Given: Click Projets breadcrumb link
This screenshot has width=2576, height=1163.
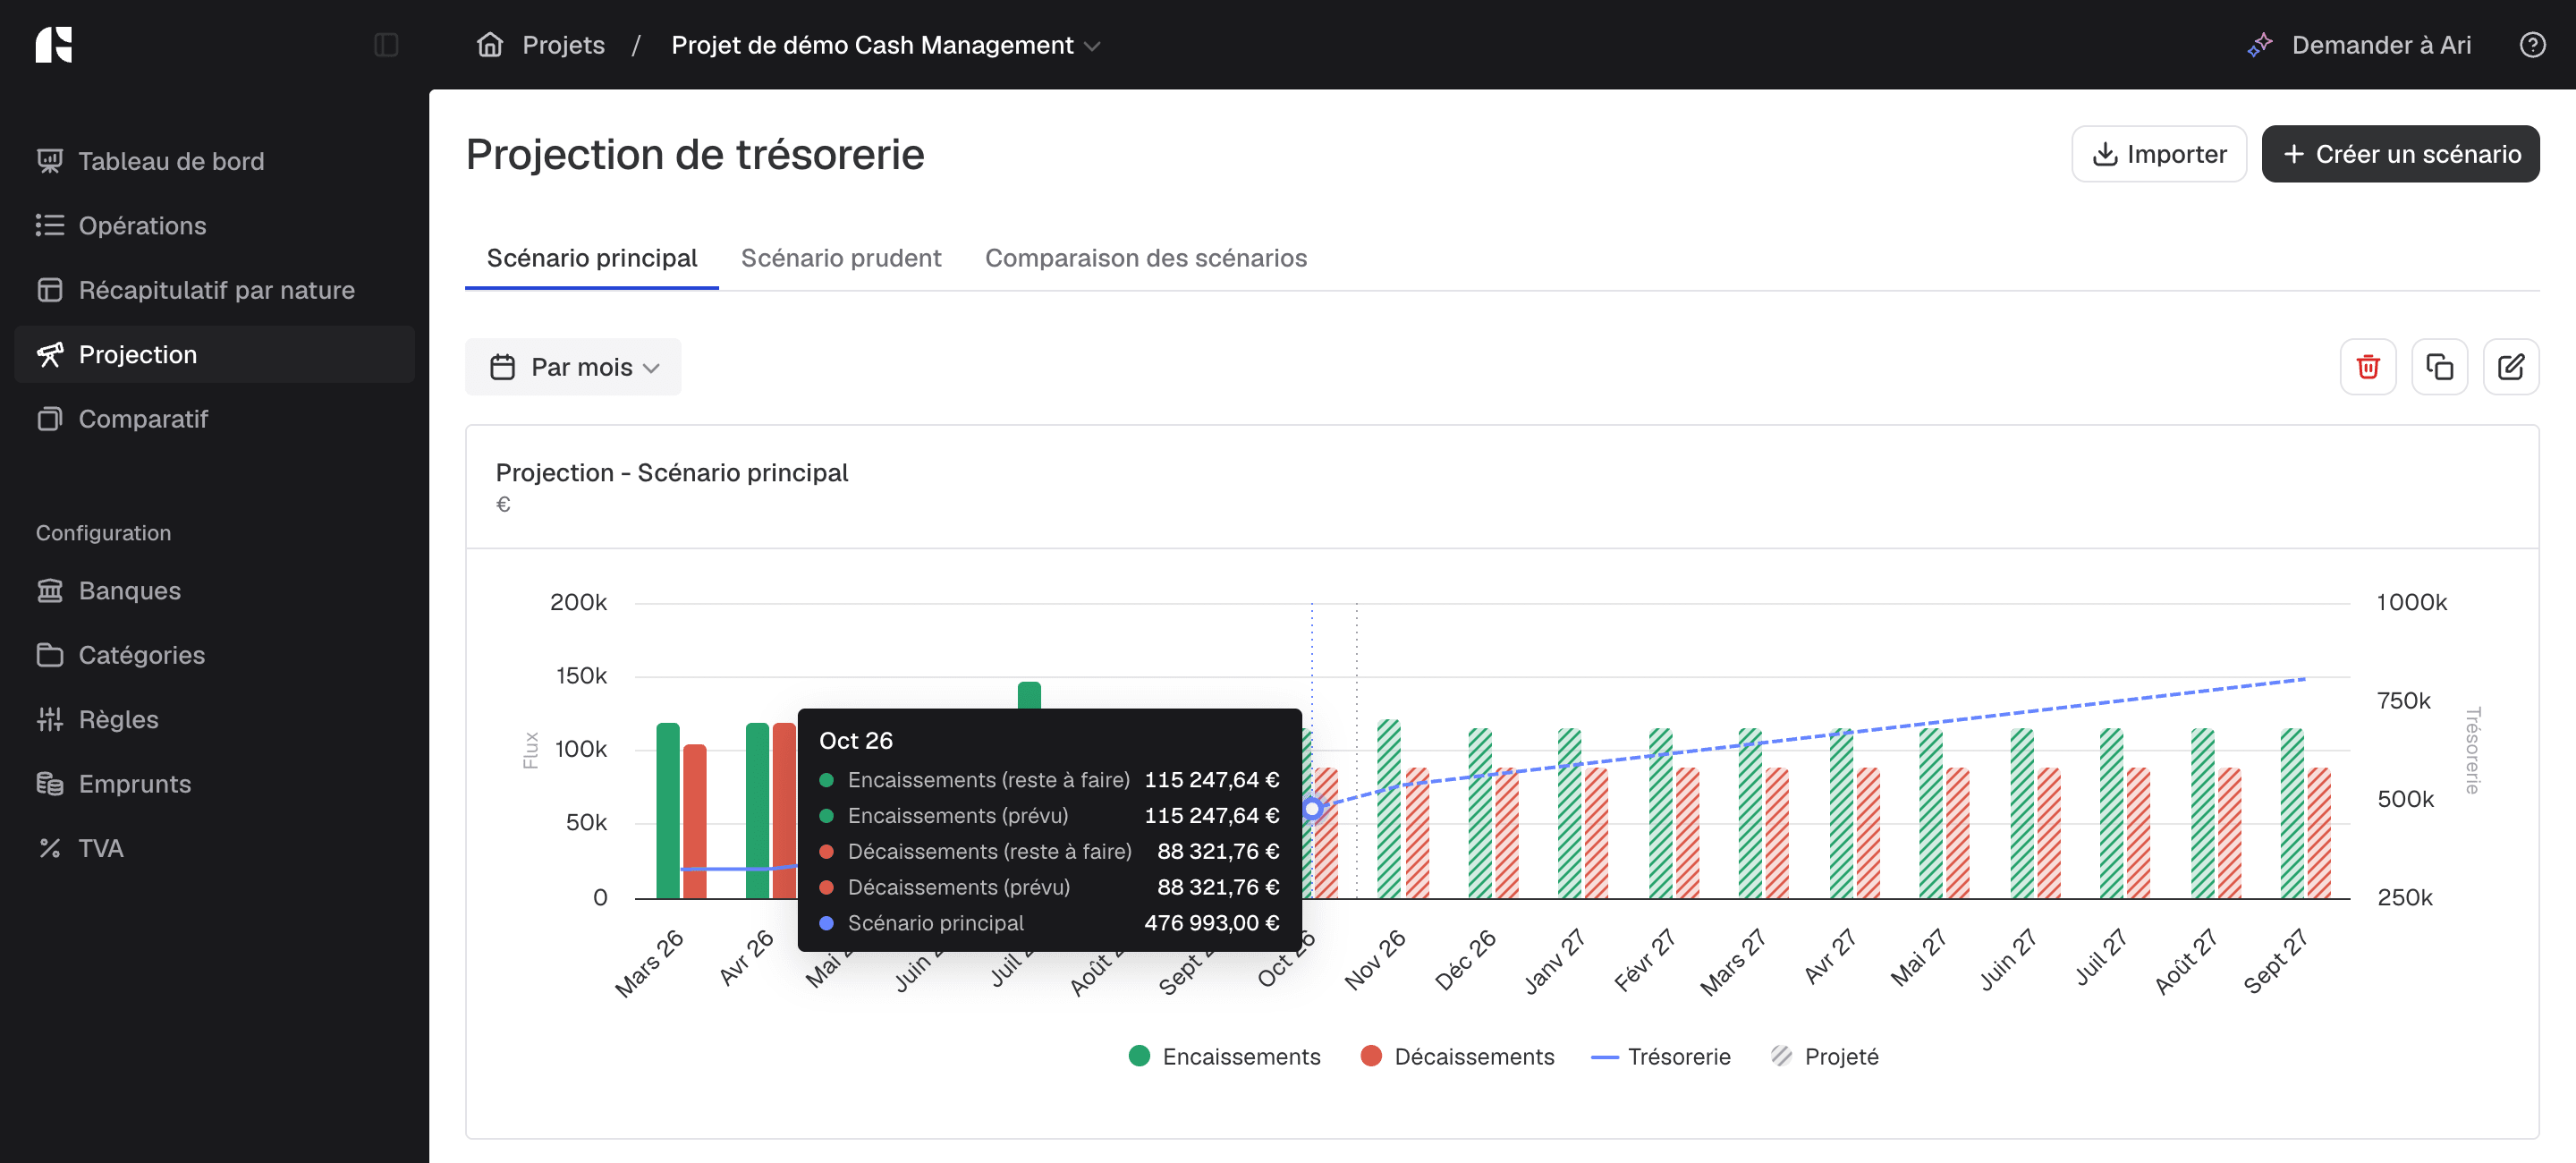Looking at the screenshot, I should [563, 45].
